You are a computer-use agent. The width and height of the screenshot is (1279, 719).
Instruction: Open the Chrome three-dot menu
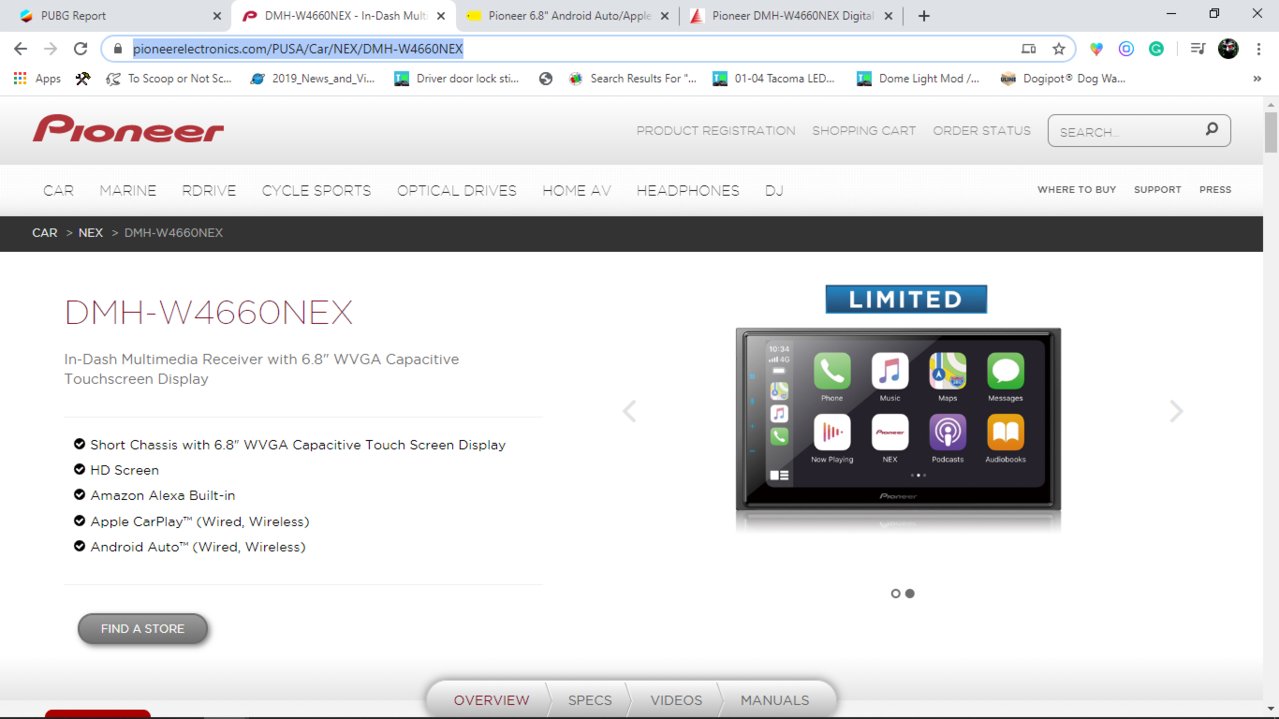point(1257,48)
